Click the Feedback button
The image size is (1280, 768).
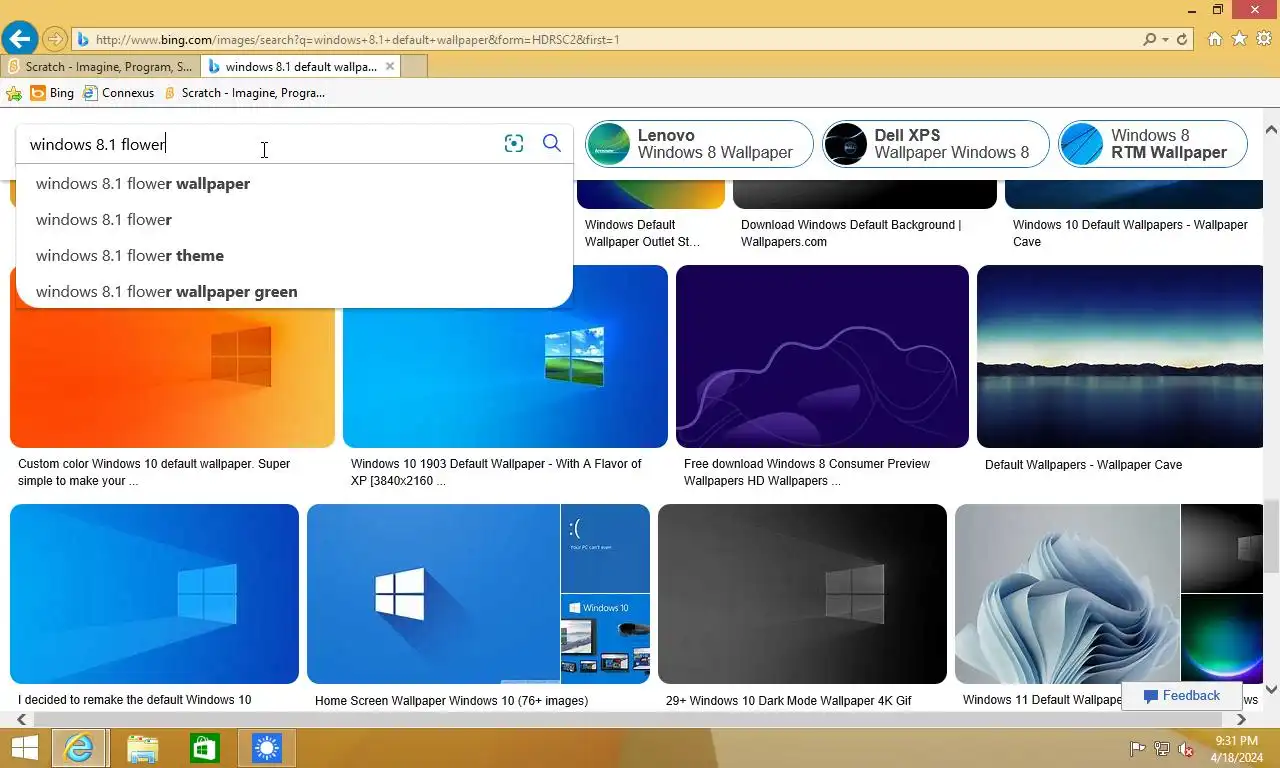[1182, 696]
